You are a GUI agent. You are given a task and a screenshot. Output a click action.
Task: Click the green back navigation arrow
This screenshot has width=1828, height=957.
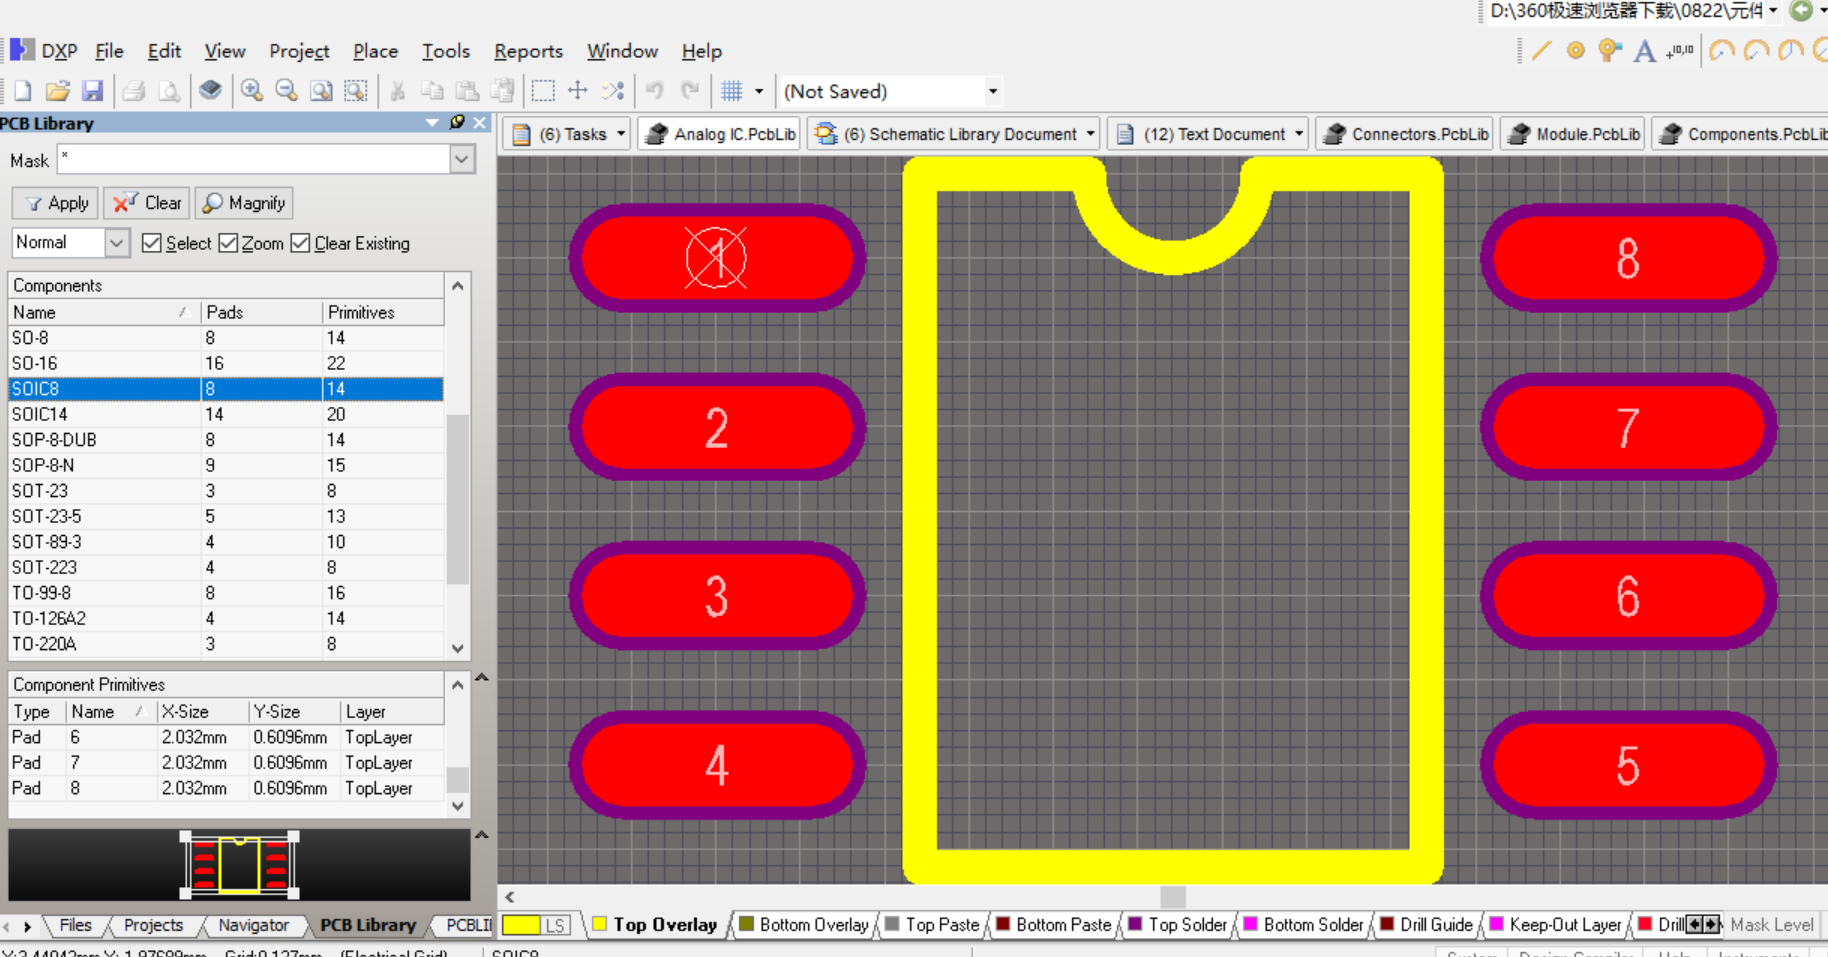(x=1801, y=11)
